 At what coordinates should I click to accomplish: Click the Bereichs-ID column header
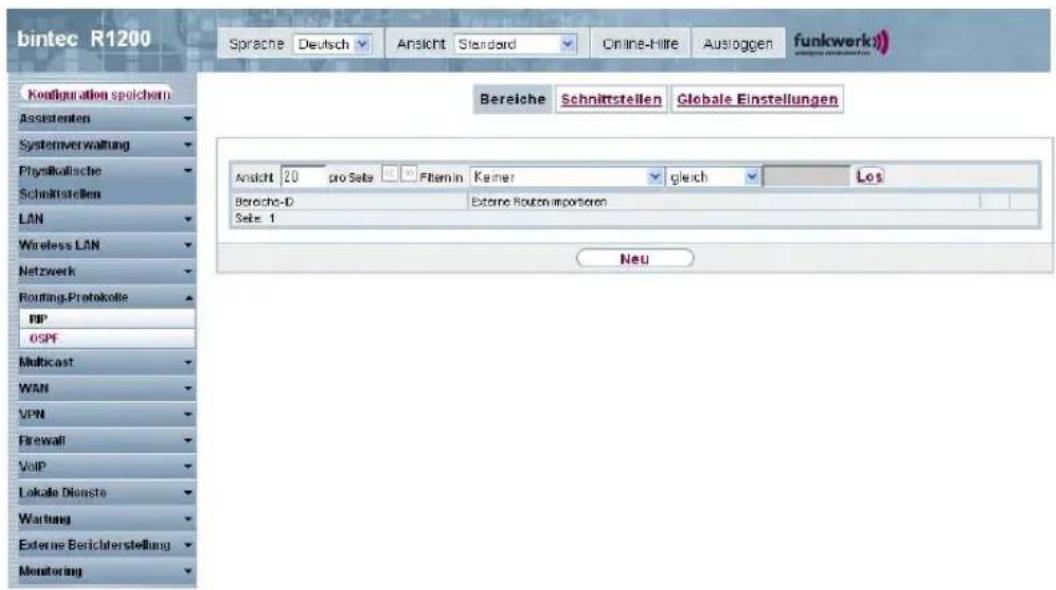click(x=264, y=201)
